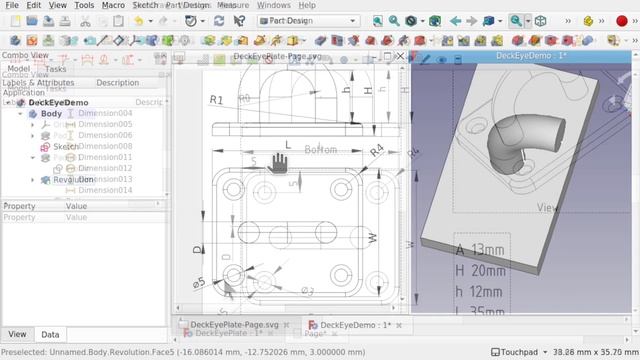Viewport: 640px width, 360px height.
Task: Open the File menu
Action: (x=12, y=5)
